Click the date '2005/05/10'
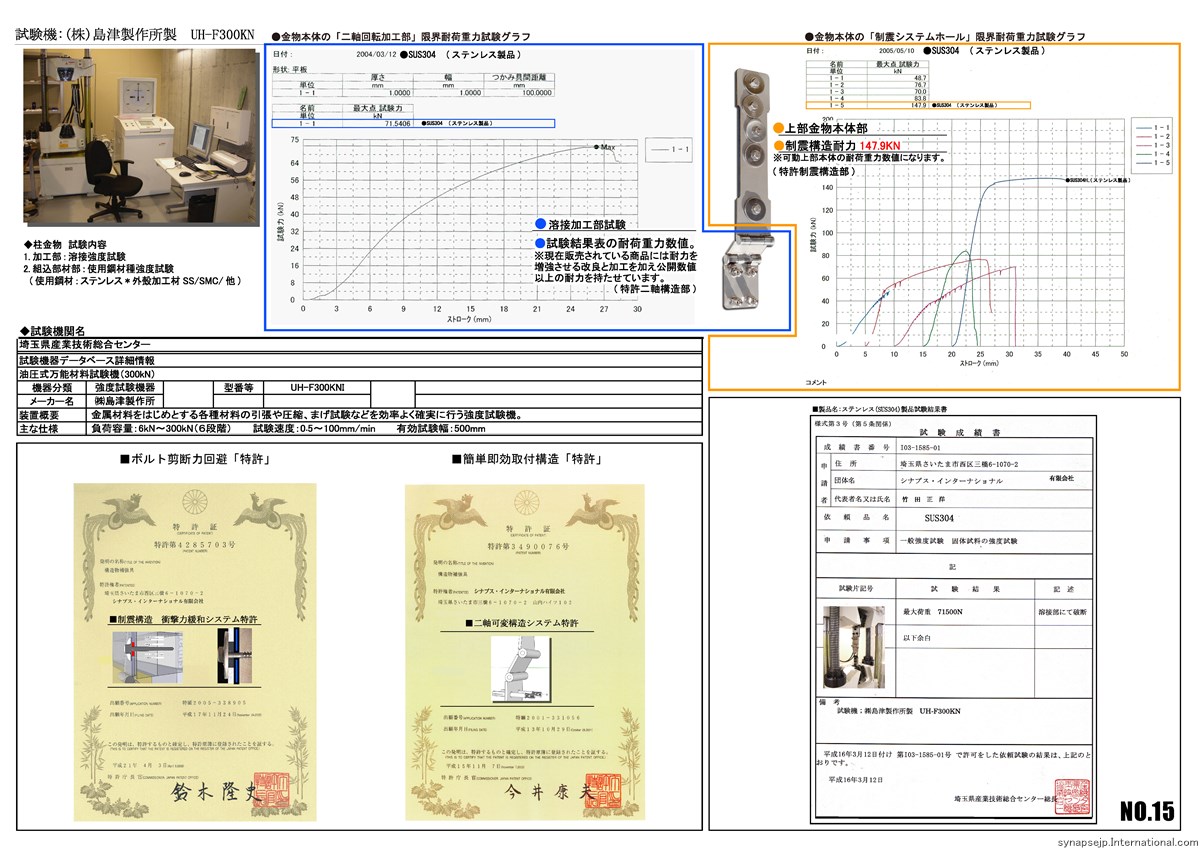The width and height of the screenshot is (1200, 848). coord(897,49)
